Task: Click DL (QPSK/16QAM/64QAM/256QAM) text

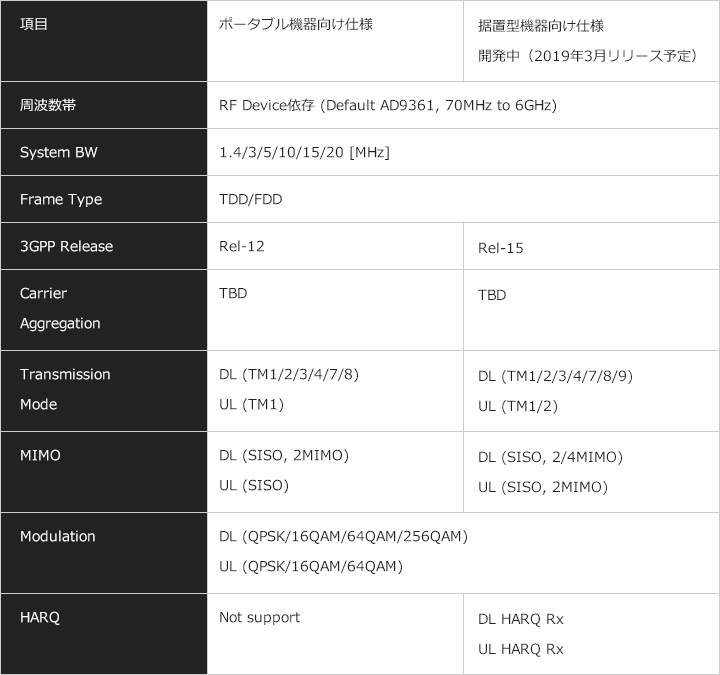Action: click(343, 536)
